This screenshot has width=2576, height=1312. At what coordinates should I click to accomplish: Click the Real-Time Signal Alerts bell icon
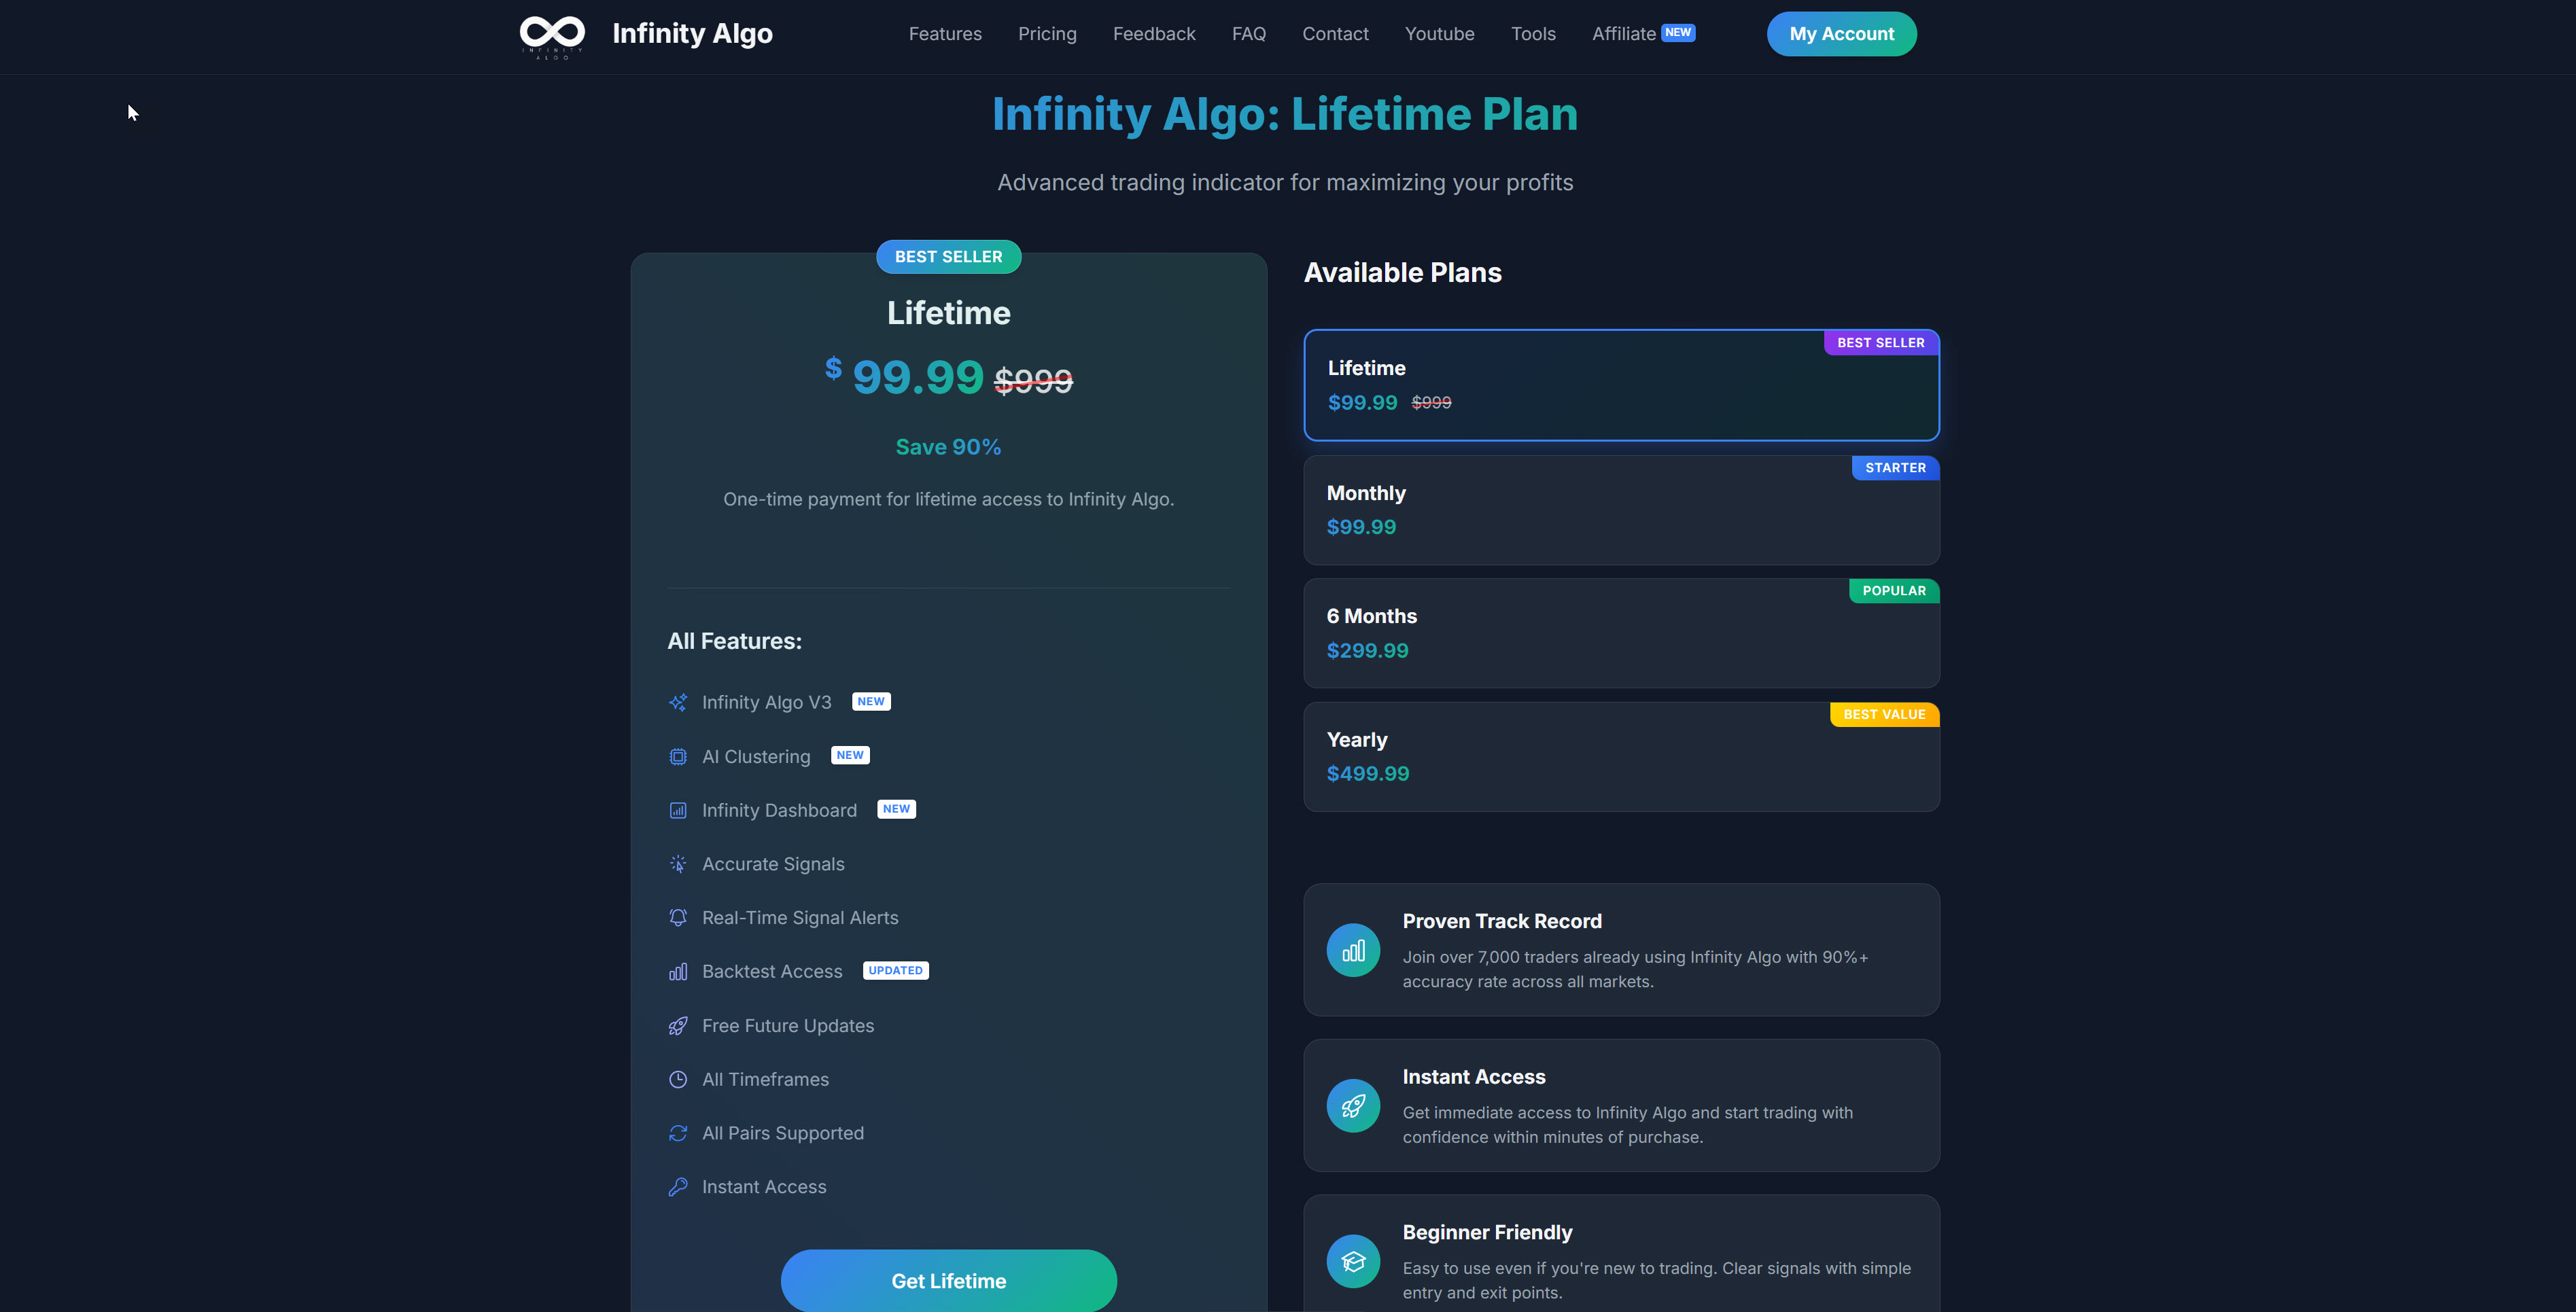pos(679,917)
